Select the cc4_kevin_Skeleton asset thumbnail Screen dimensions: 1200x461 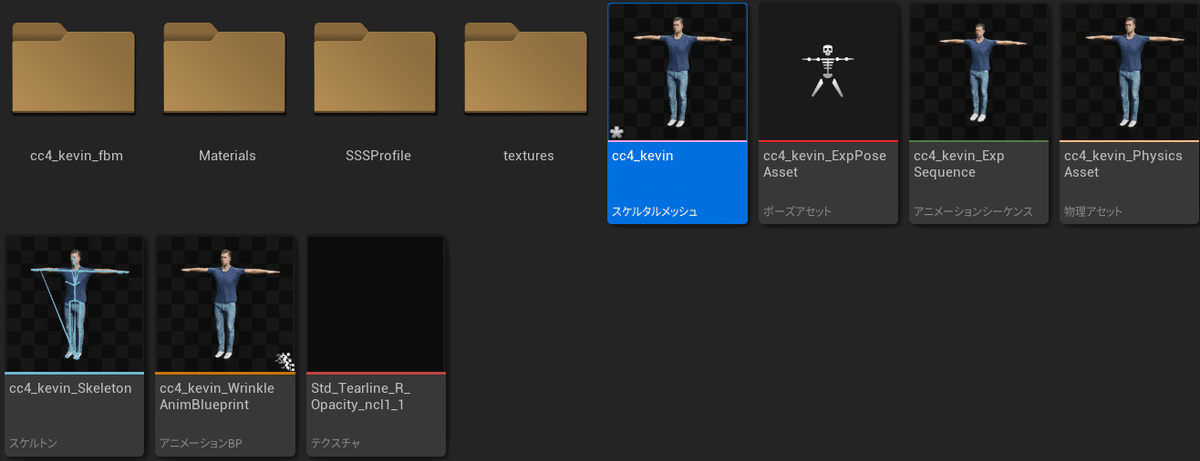pos(75,304)
